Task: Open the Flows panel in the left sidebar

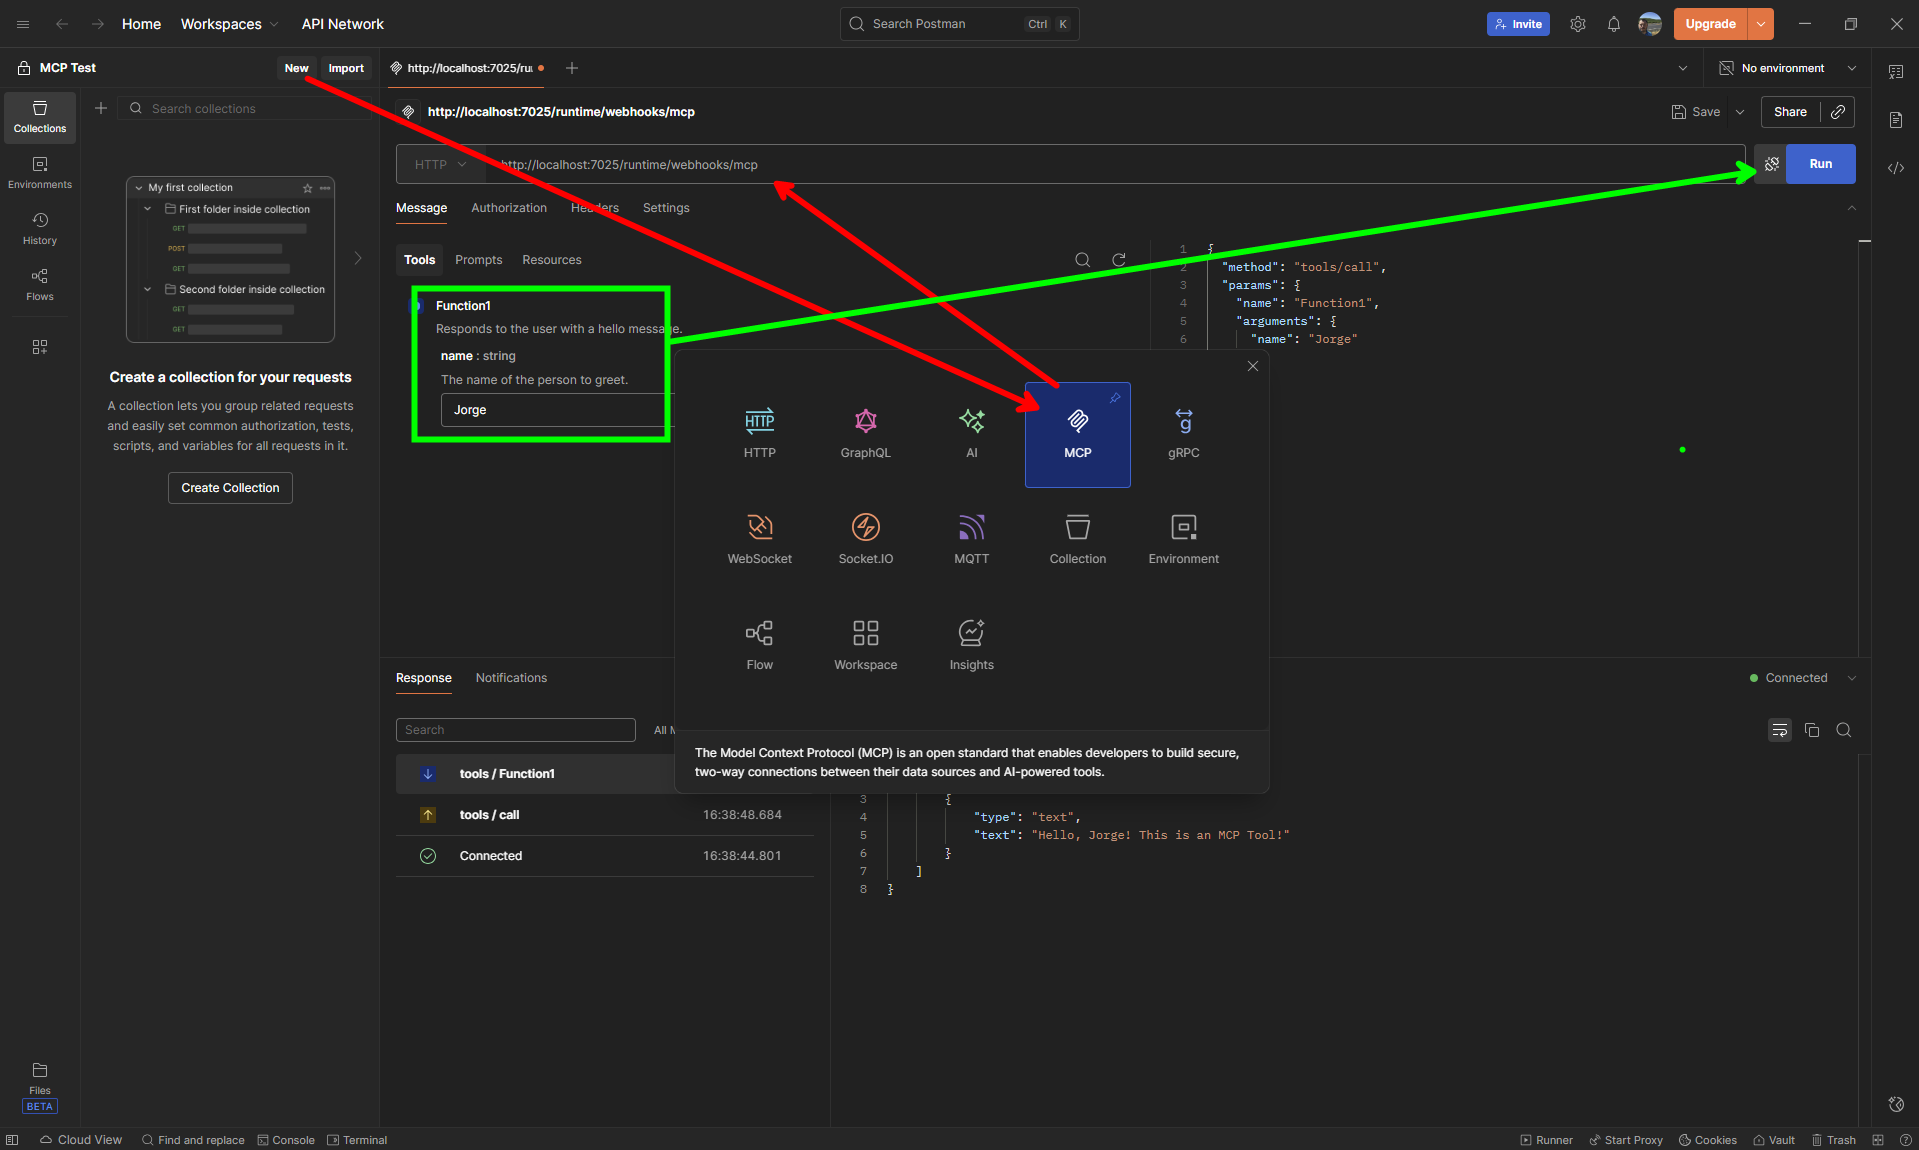Action: tap(39, 285)
